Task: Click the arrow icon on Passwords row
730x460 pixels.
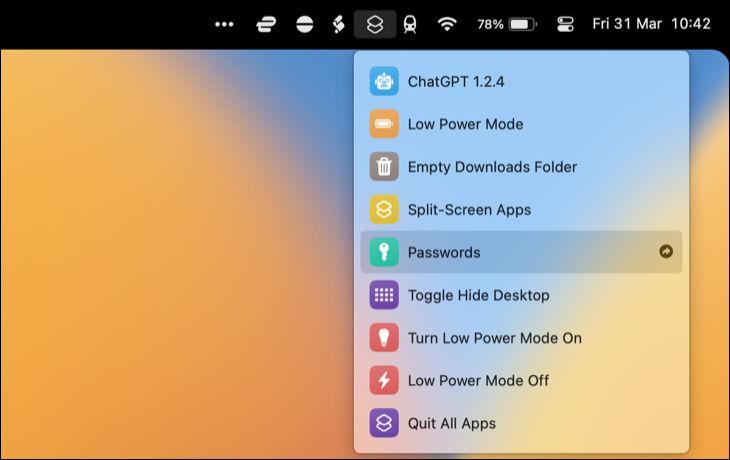Action: [666, 251]
